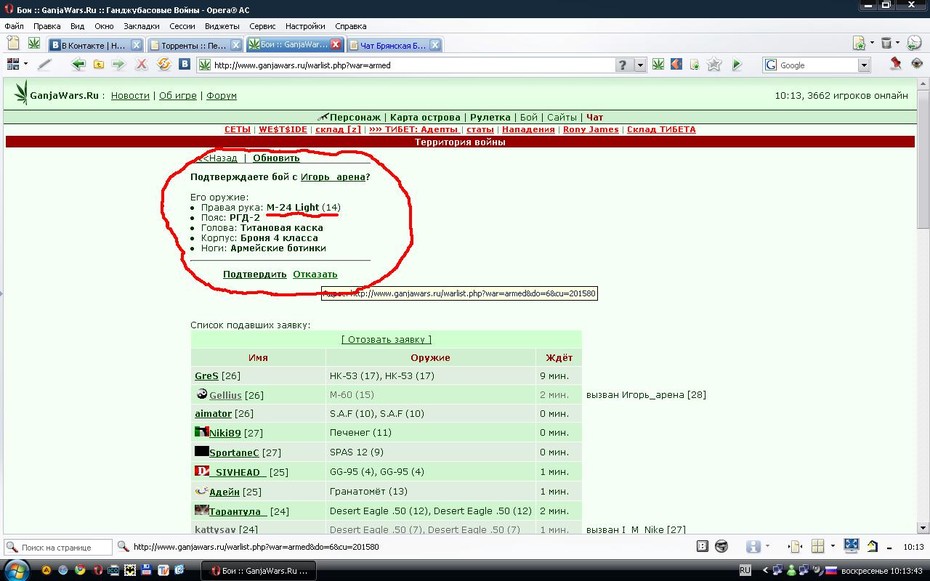Viewport: 930px width, 581px height.
Task: Open the new blank page icon before tabs
Action: [x=13, y=43]
